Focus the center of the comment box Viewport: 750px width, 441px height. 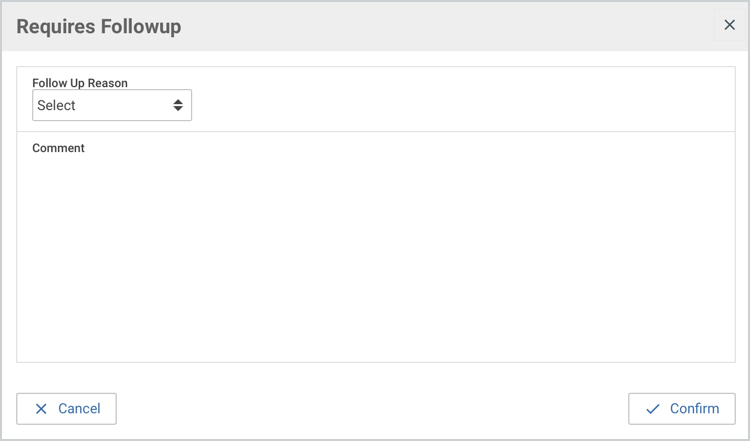coord(375,255)
